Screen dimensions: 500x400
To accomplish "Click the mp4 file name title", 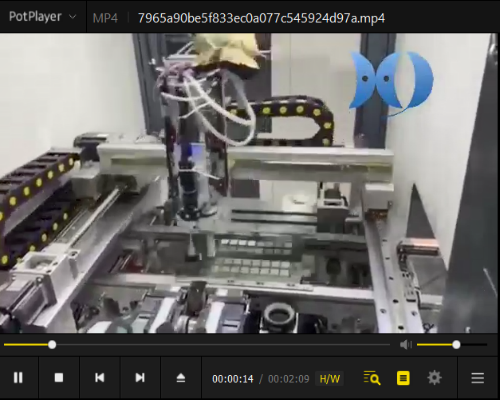I will click(x=261, y=18).
